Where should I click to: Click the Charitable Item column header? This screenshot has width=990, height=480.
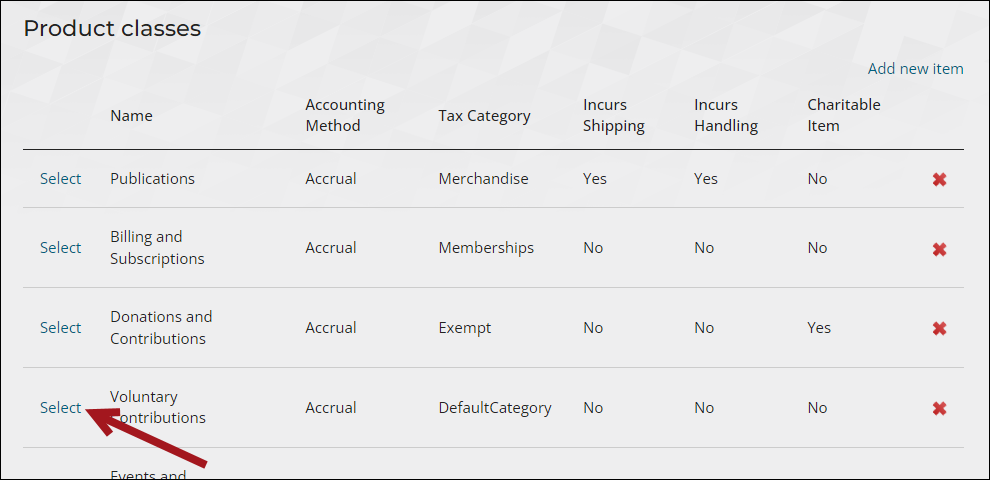(844, 115)
